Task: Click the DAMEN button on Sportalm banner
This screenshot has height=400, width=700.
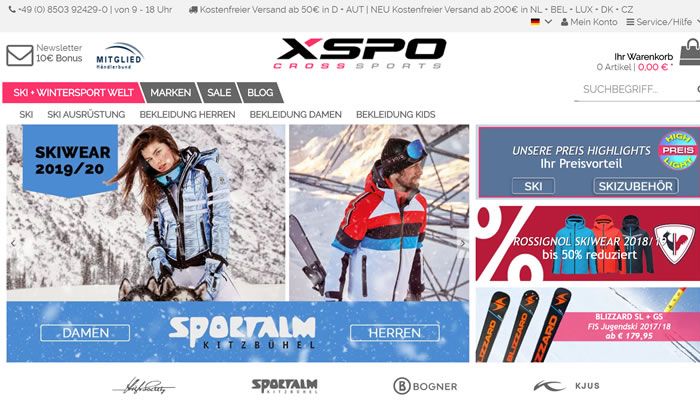Action: (85, 333)
